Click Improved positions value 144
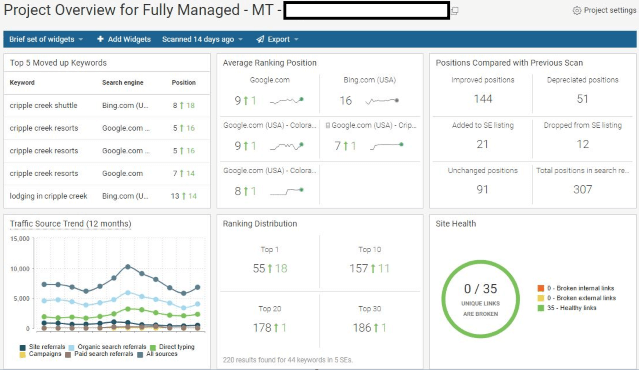Viewport: 639px width, 370px height. [483, 99]
